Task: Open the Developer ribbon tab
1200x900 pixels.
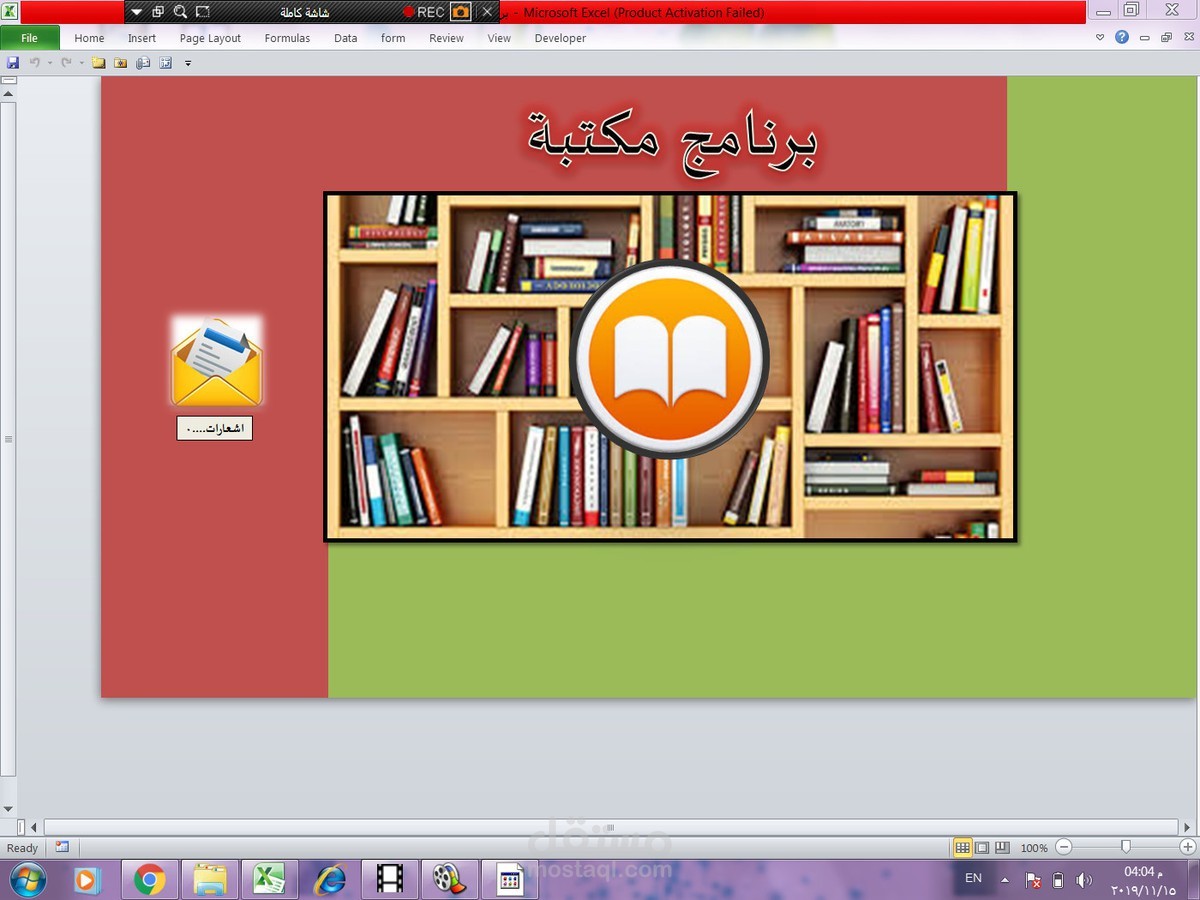Action: [560, 38]
